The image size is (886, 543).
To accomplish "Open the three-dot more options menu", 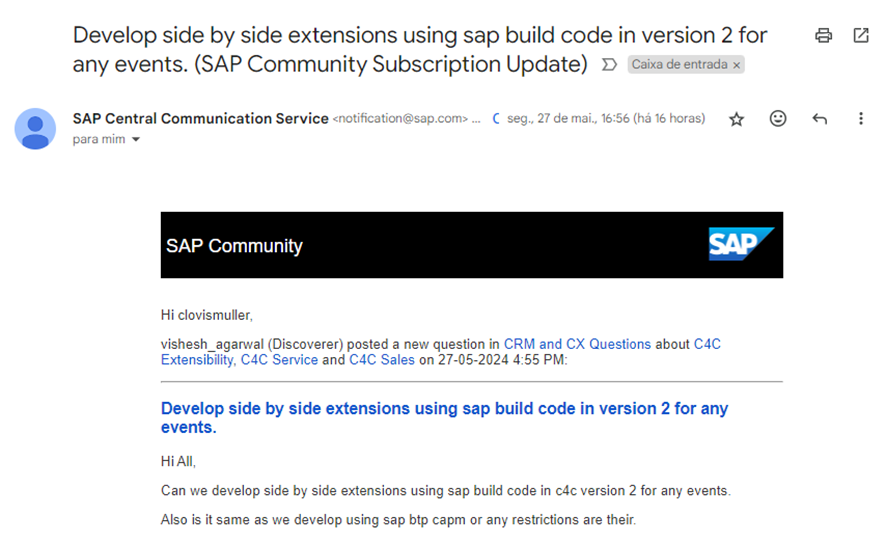I will [861, 119].
